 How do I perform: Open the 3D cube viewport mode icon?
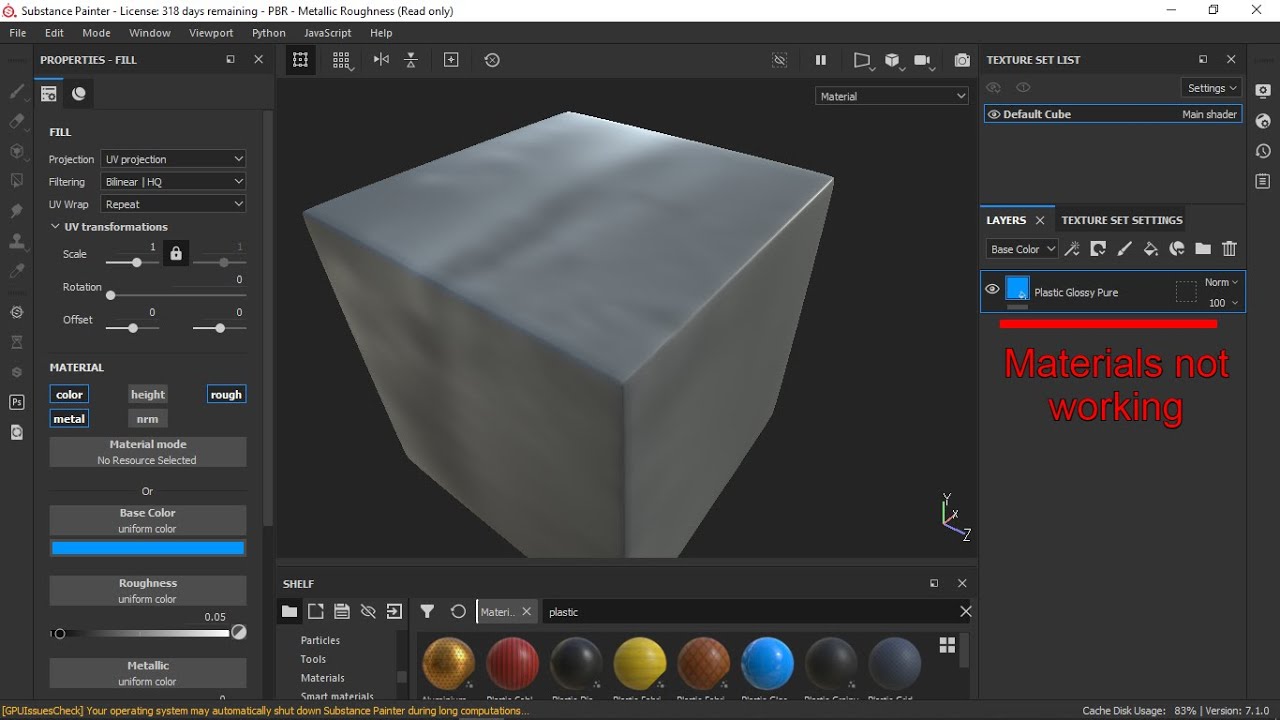click(893, 60)
